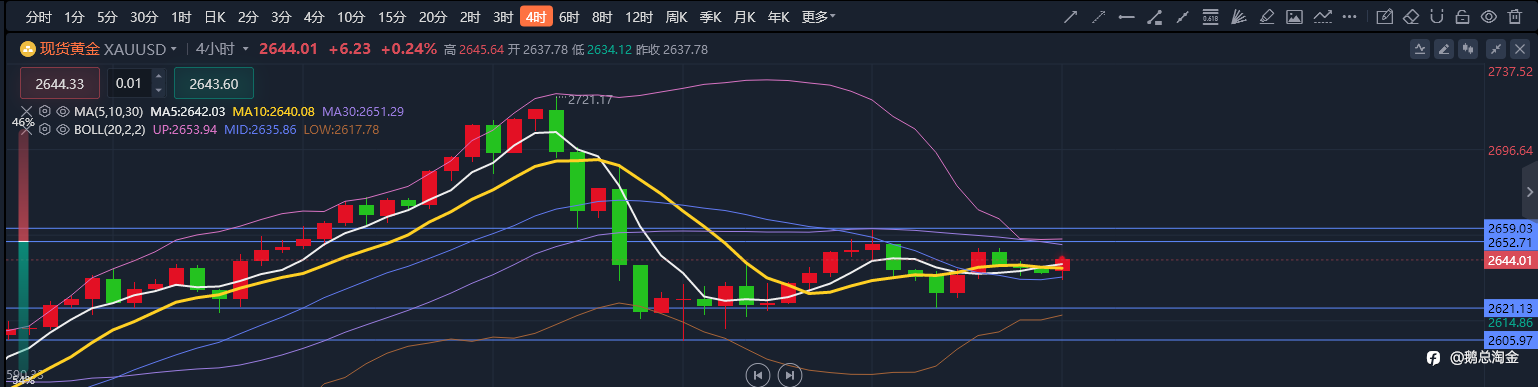The width and height of the screenshot is (1538, 387).
Task: Switch to 12时 timeframe
Action: [x=638, y=17]
